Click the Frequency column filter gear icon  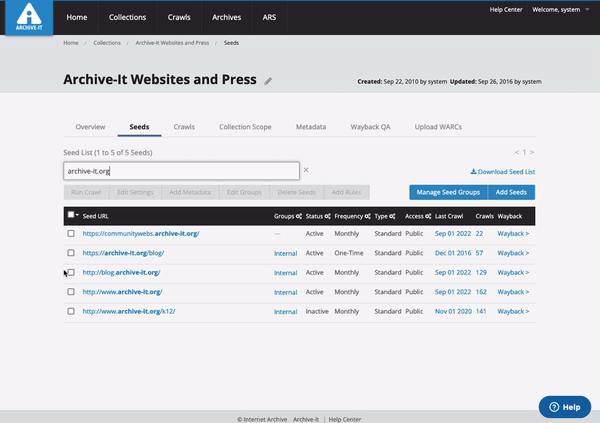(368, 216)
